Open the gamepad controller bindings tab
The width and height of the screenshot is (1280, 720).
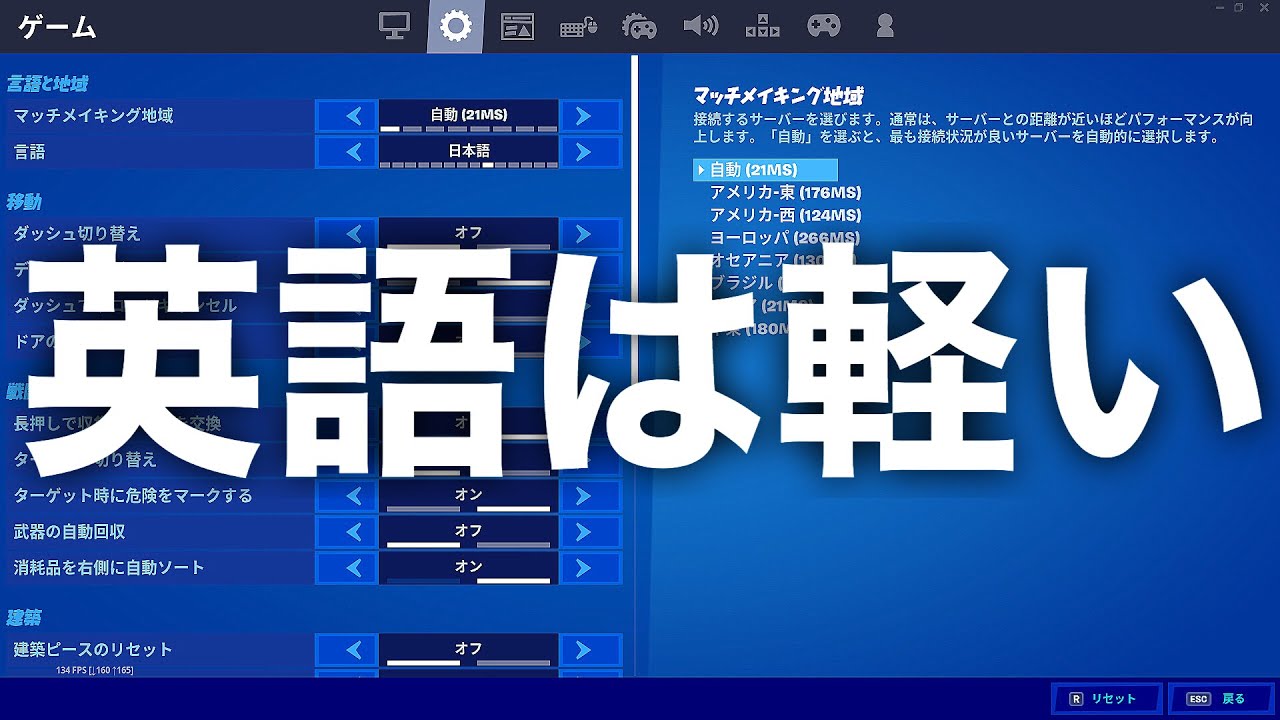click(824, 27)
